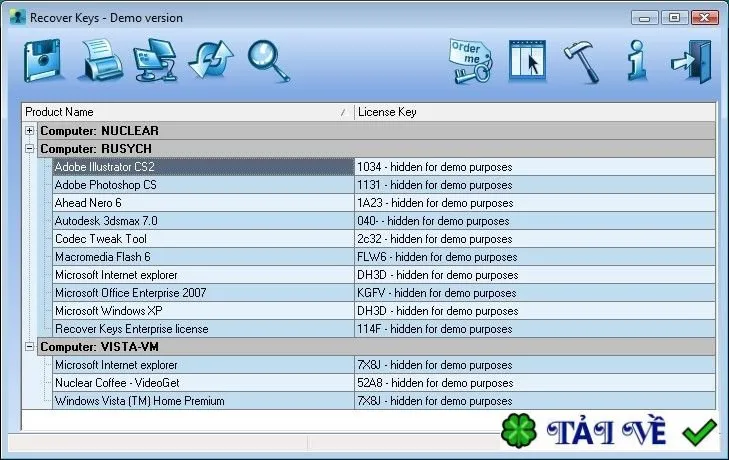Click the license key starting with 2c32
729x460 pixels.
tap(535, 239)
